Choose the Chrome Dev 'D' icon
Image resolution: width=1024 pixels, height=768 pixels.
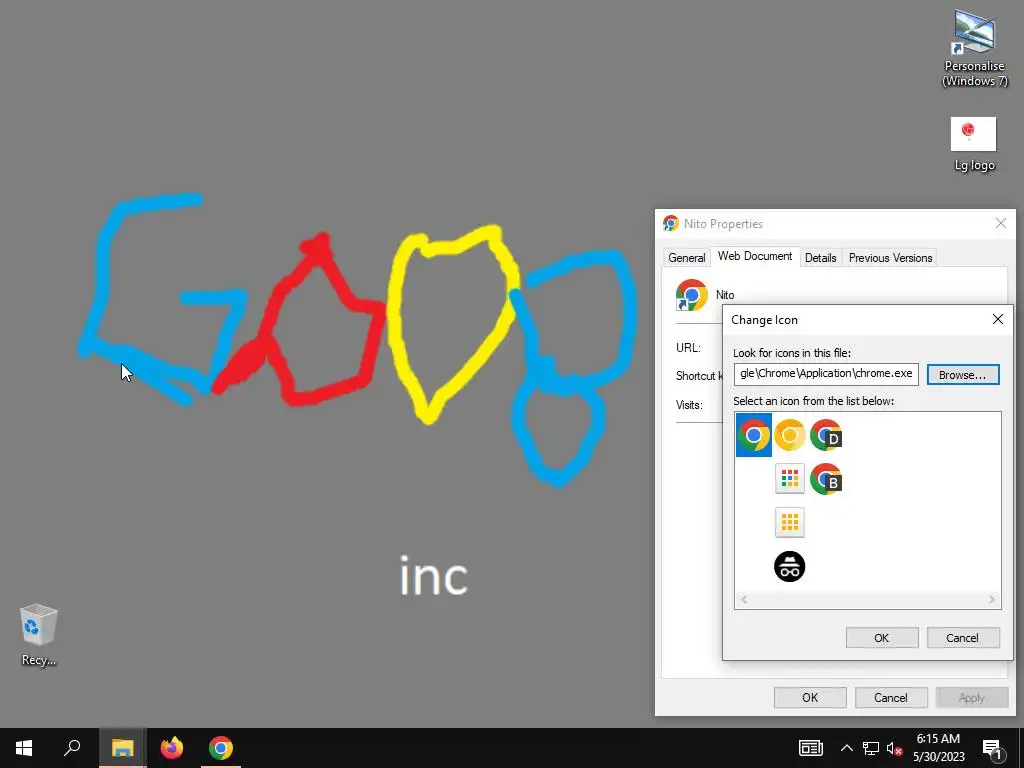tap(826, 435)
